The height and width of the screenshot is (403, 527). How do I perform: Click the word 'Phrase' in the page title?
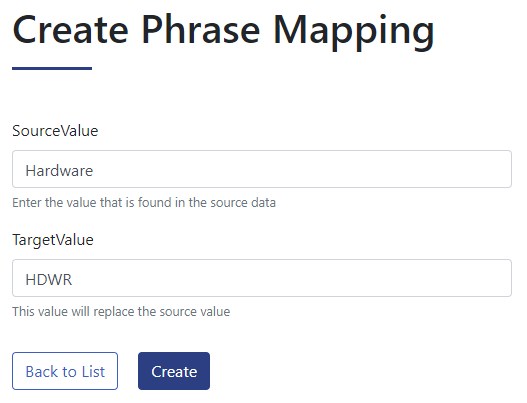click(x=201, y=30)
